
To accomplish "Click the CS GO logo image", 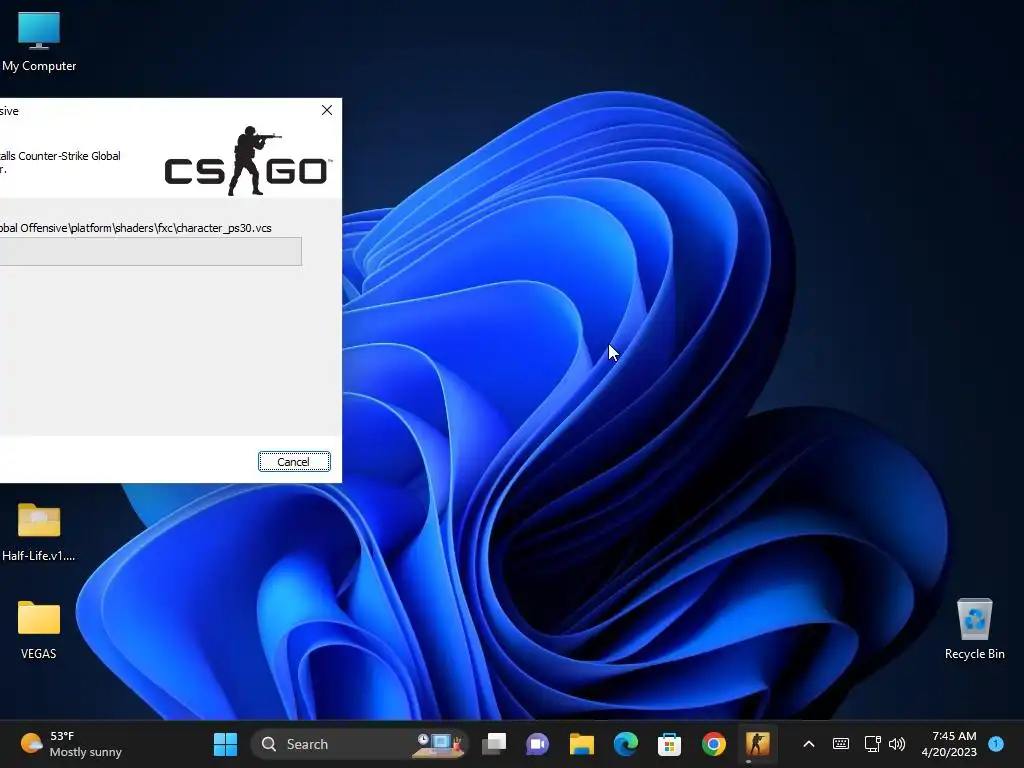I will [247, 161].
